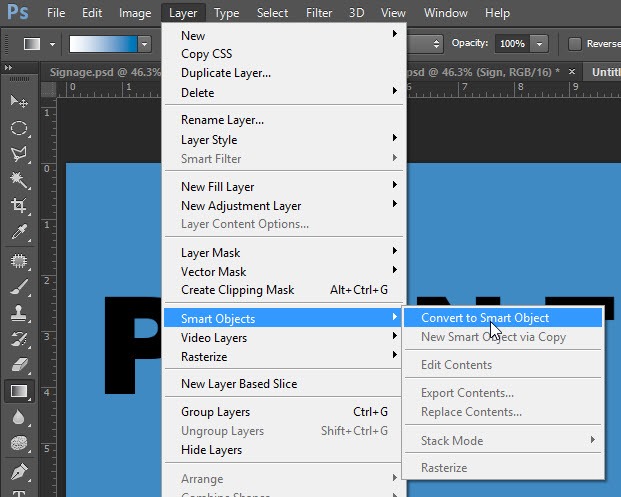Screen dimensions: 621x497
Task: Select the Elliptical Marquee tool
Action: point(19,128)
